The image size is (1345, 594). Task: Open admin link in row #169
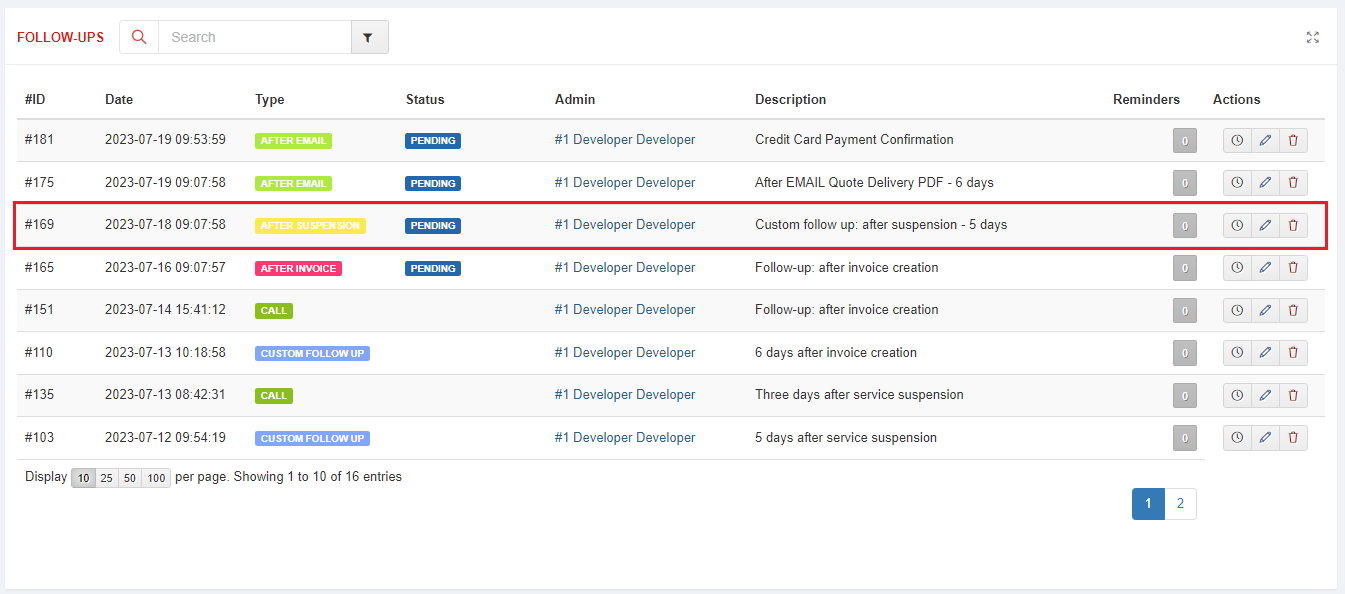(x=625, y=225)
